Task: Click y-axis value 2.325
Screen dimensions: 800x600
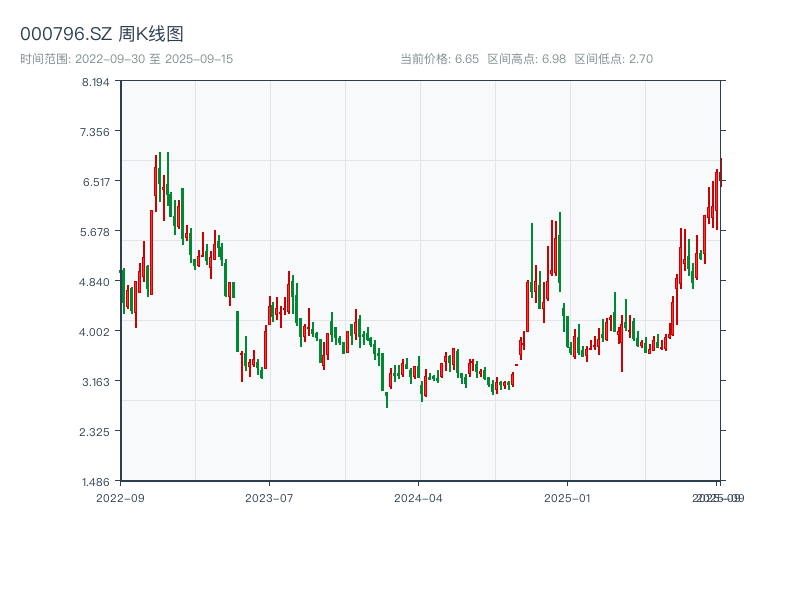Action: 94,432
